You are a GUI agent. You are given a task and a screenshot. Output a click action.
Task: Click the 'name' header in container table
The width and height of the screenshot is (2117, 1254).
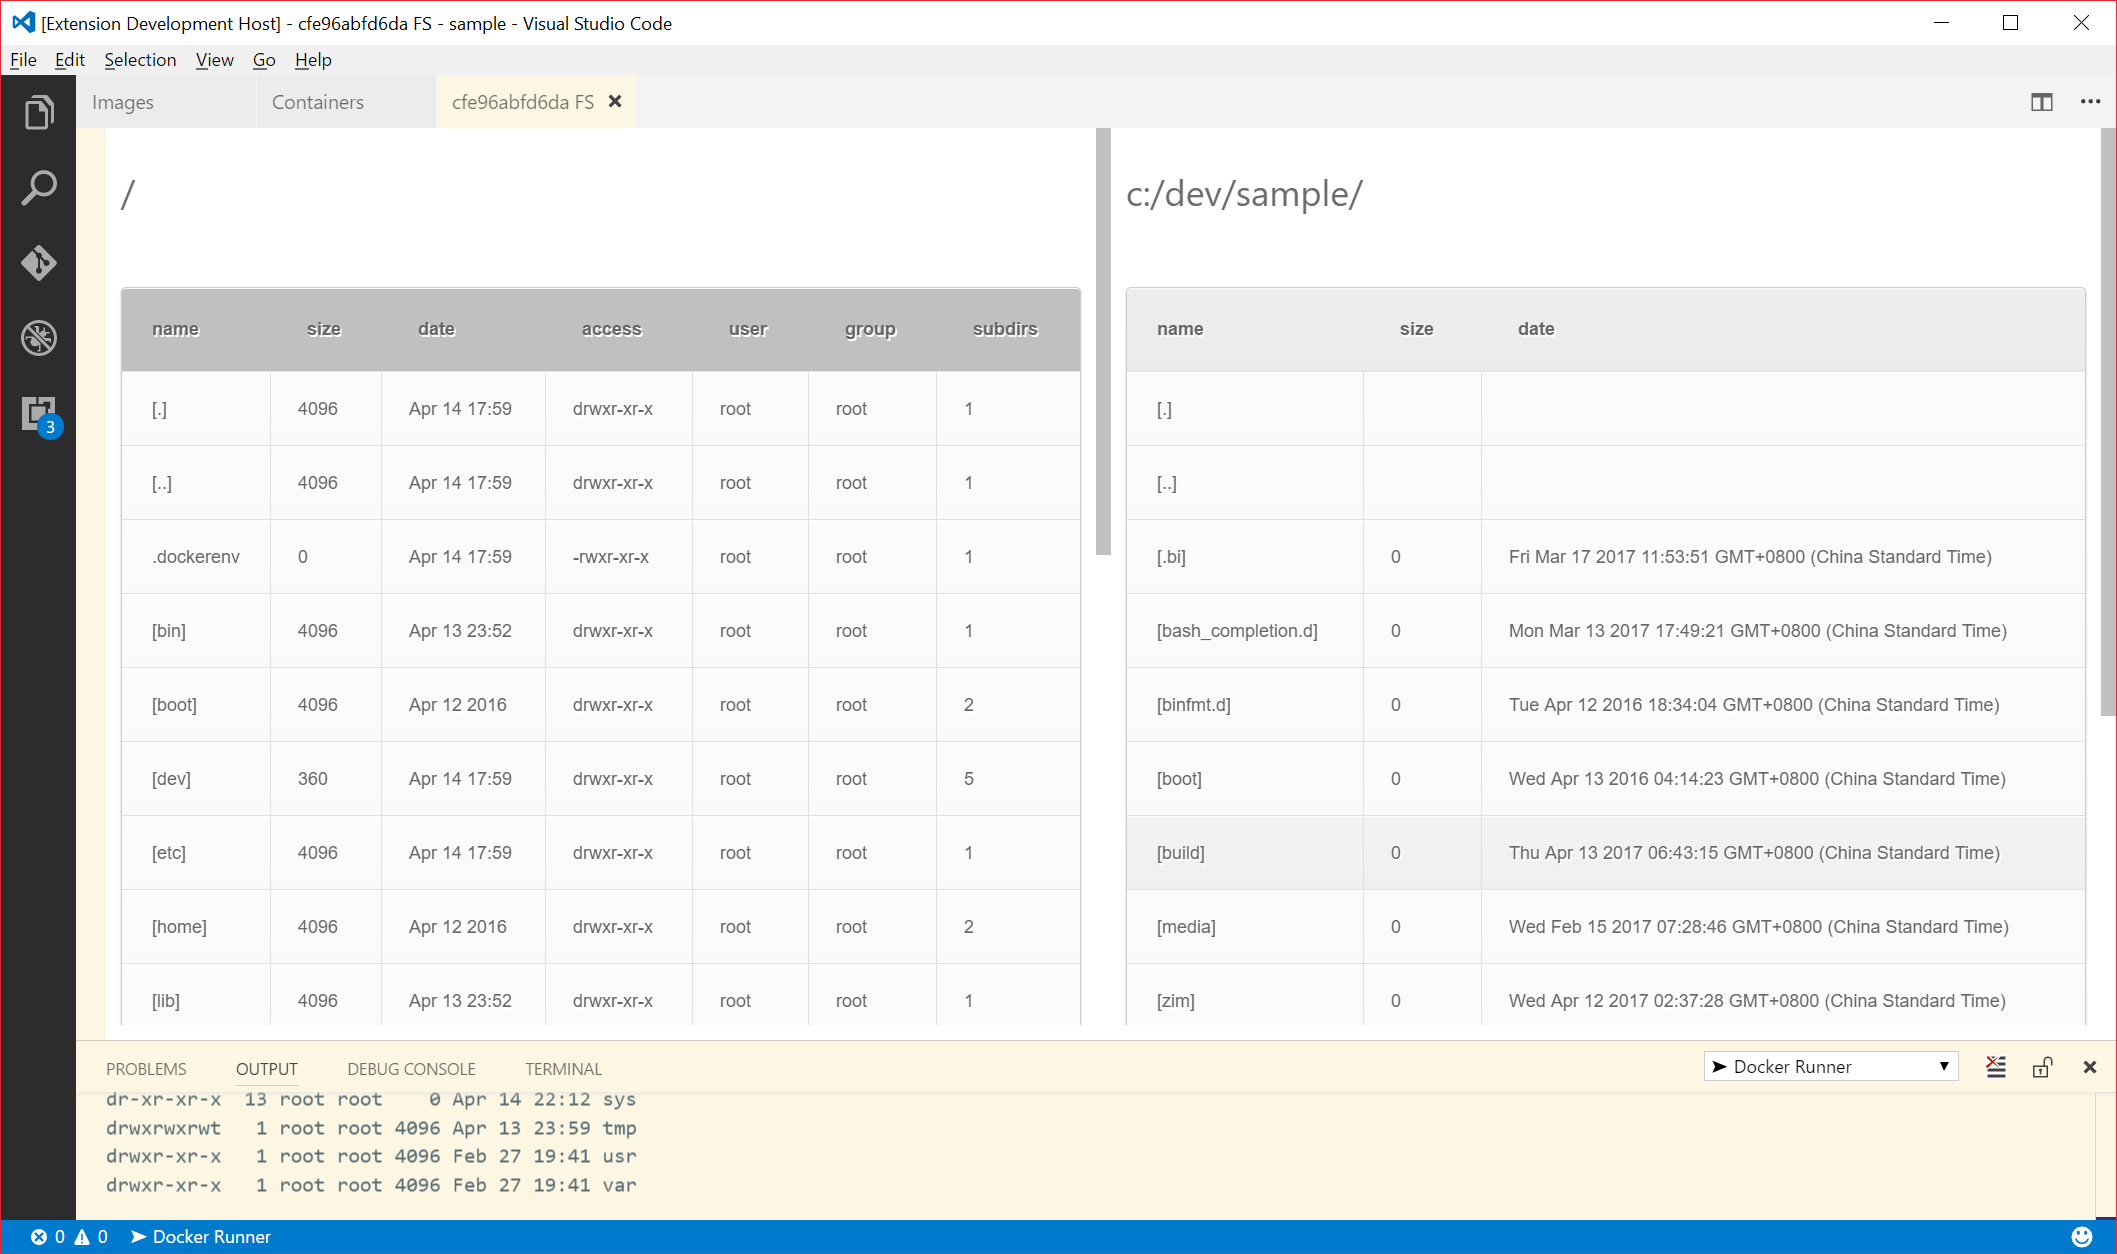coord(176,329)
